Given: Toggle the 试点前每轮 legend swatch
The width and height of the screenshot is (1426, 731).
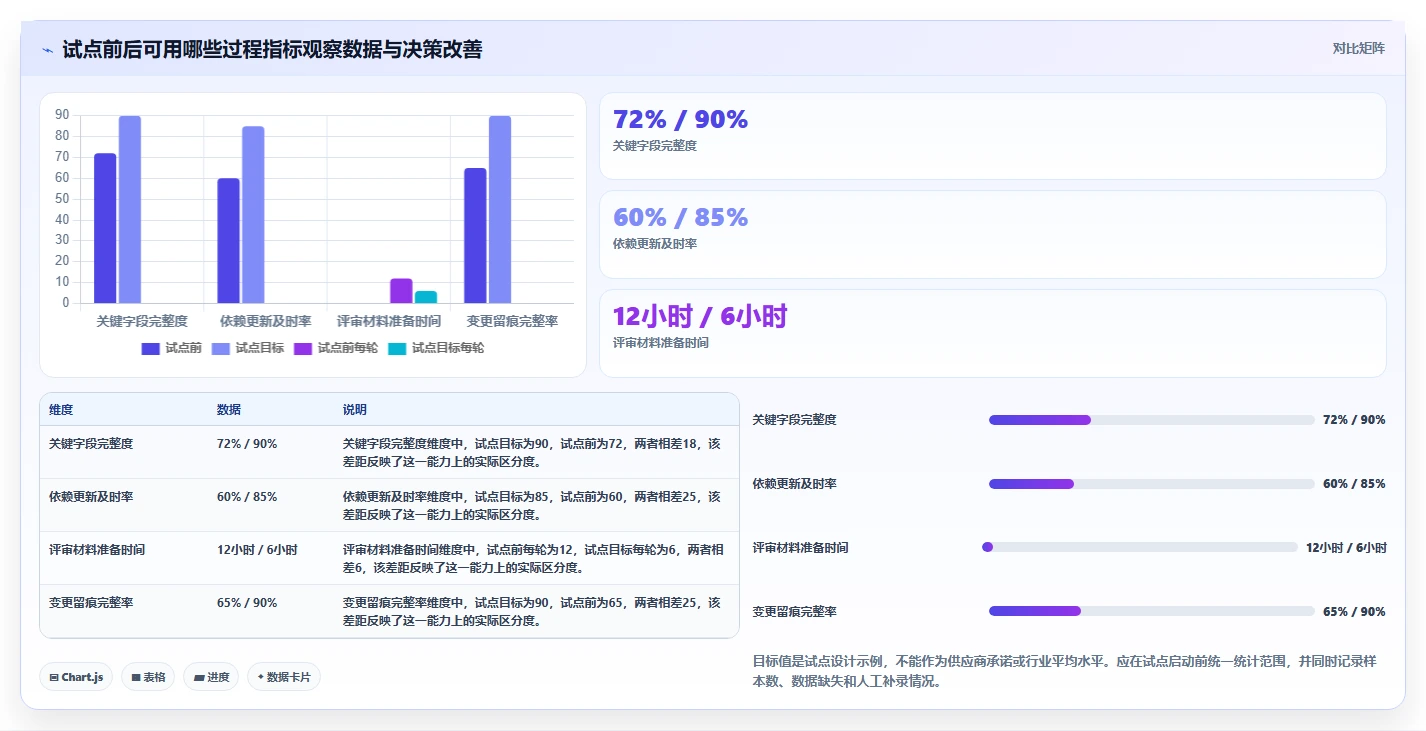Looking at the screenshot, I should (303, 348).
